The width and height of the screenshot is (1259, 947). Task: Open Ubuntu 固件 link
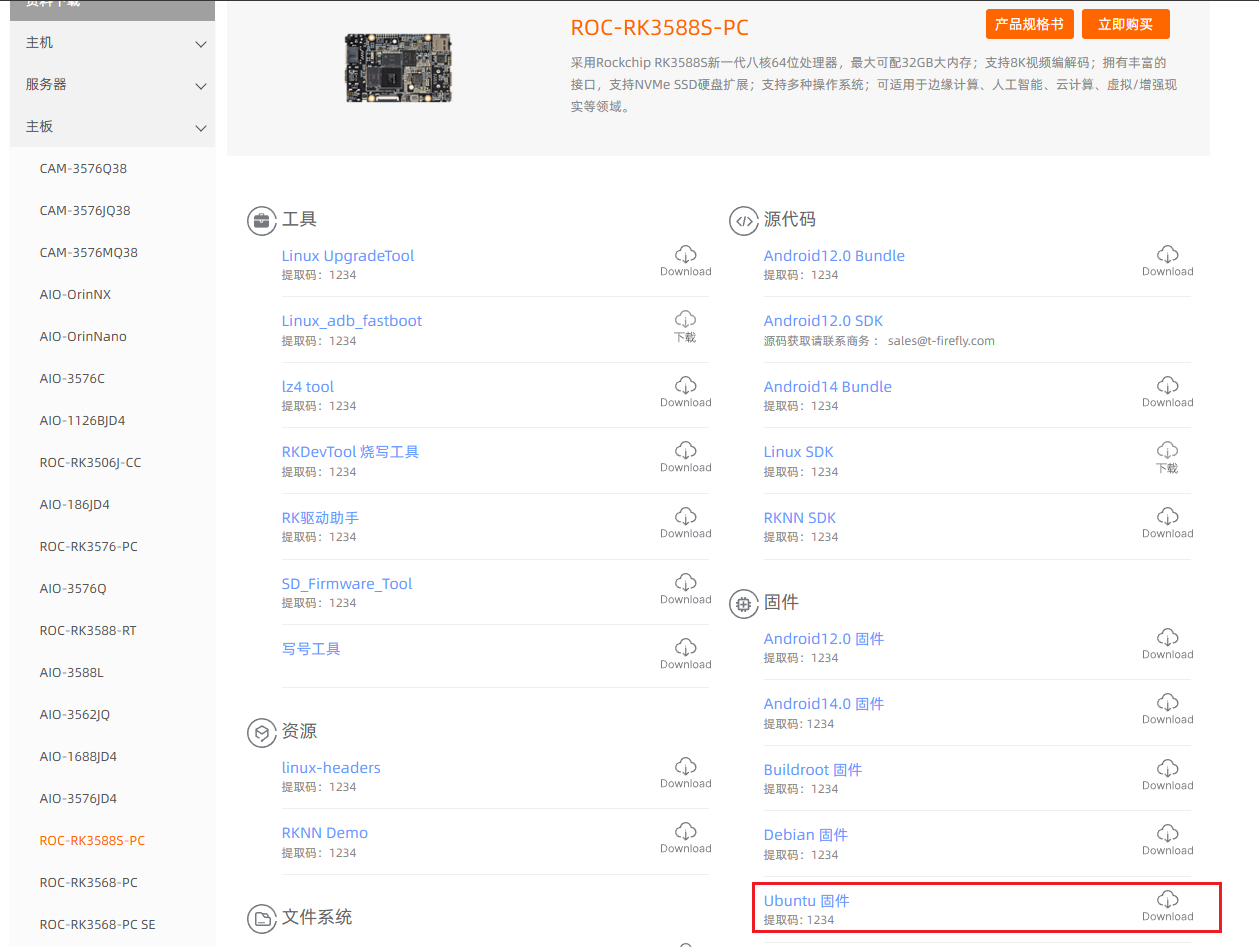(807, 901)
